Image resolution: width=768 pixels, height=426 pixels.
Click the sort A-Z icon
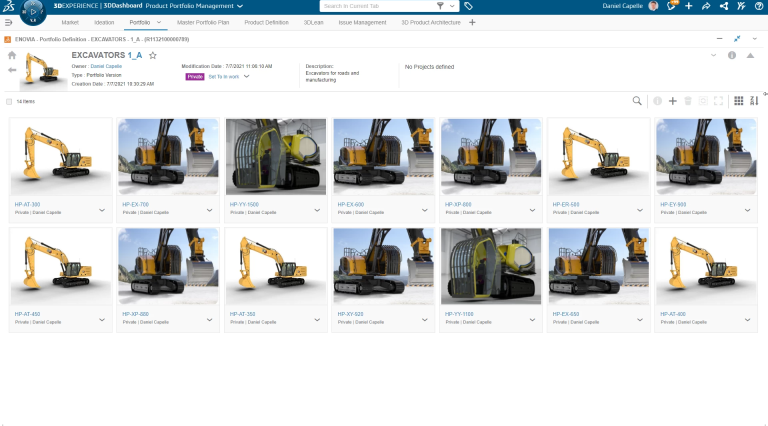tap(755, 101)
